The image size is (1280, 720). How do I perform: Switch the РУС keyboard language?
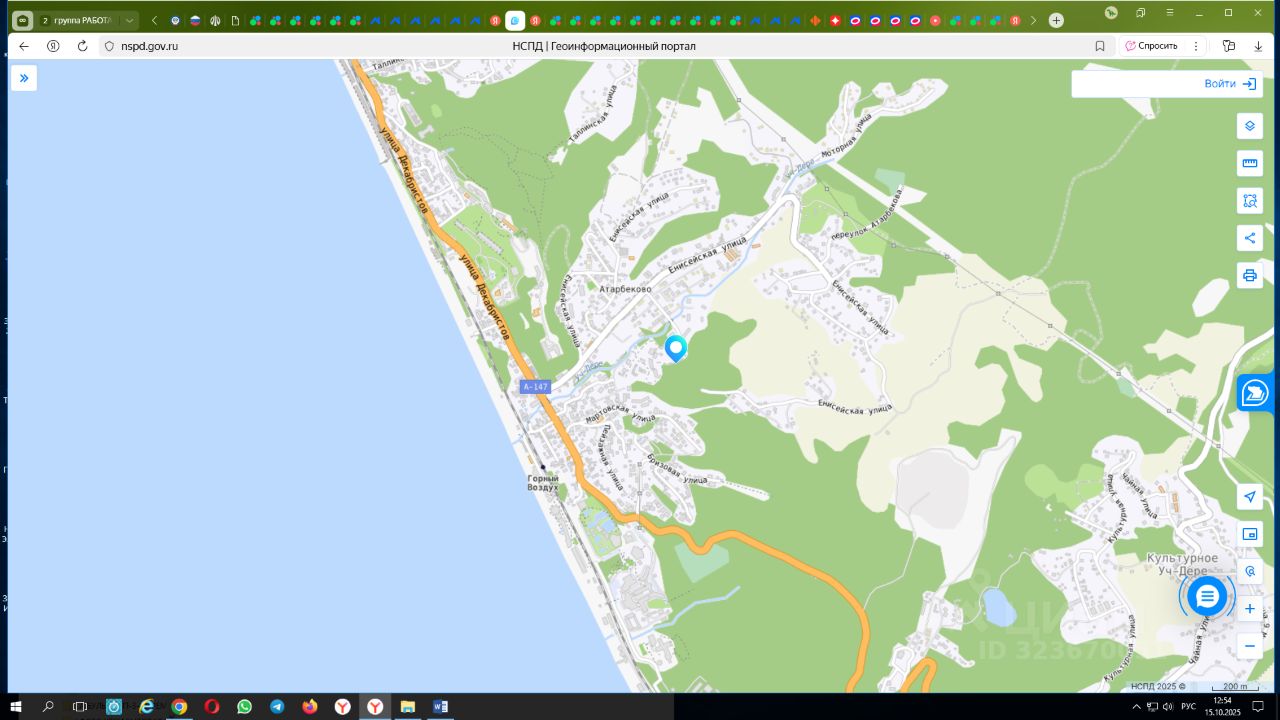pos(1189,707)
